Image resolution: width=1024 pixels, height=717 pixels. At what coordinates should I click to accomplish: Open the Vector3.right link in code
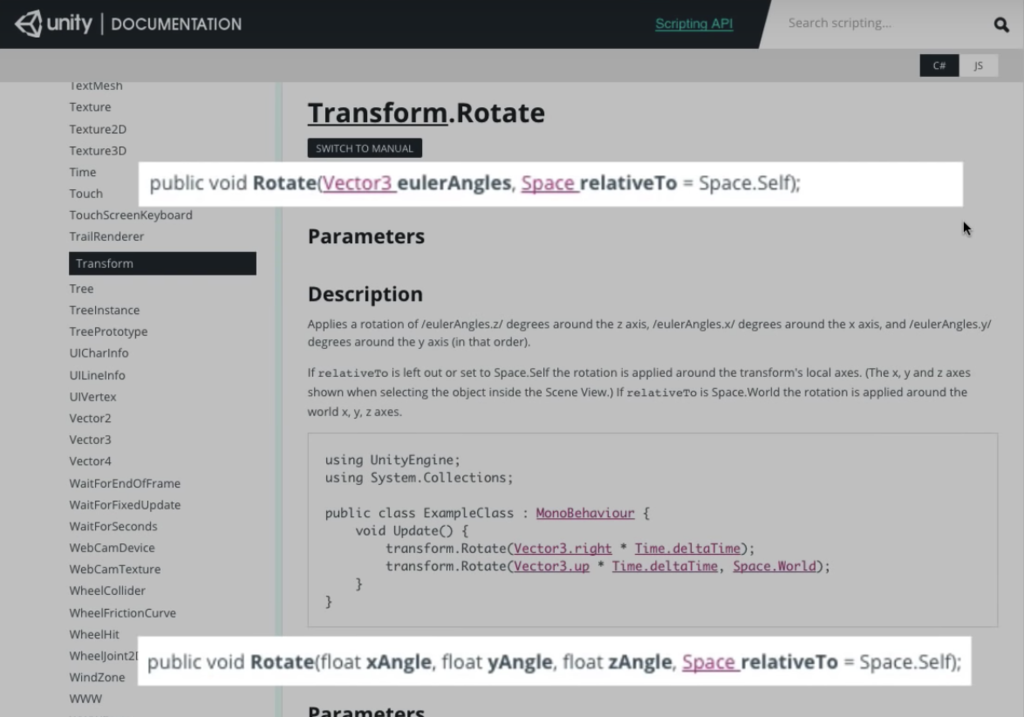coord(562,549)
